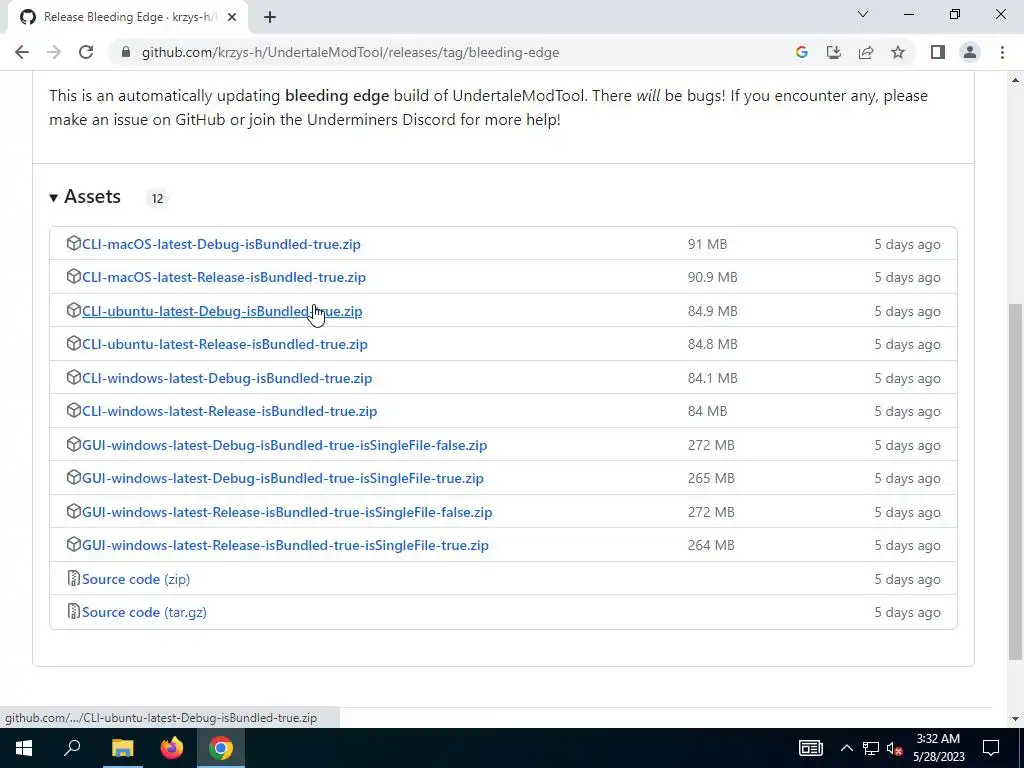Click the 84.9 MB size text
The image size is (1024, 768).
712,312
